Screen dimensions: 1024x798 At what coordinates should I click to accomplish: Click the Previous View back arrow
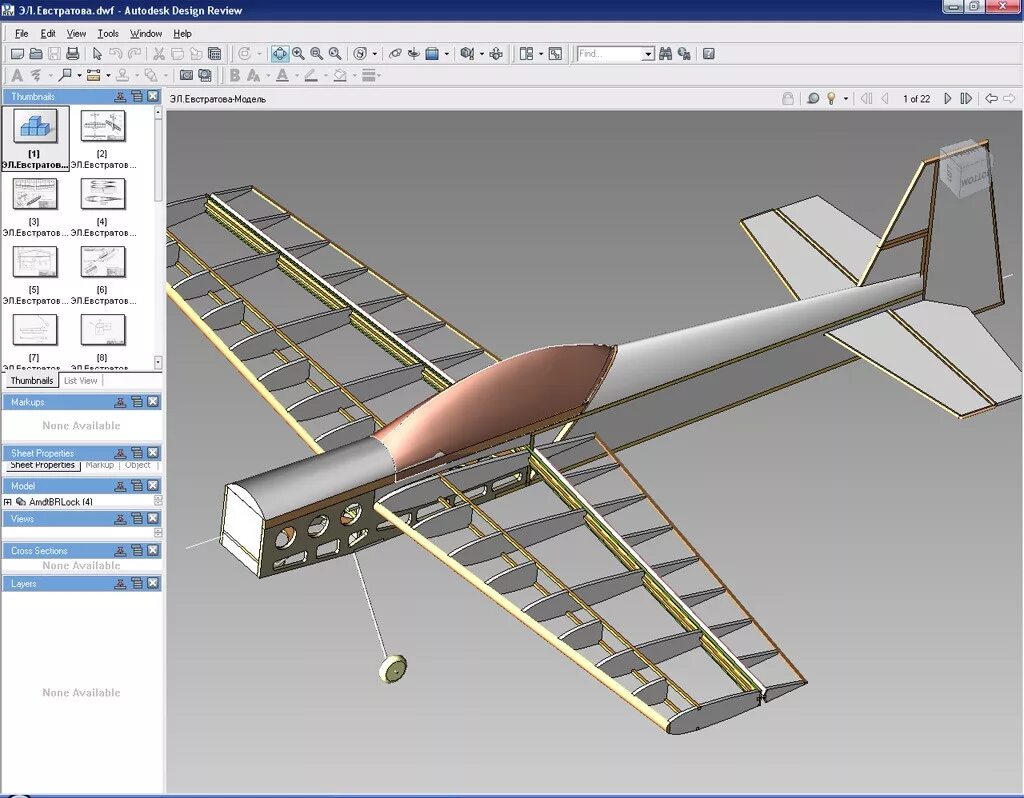[x=991, y=99]
